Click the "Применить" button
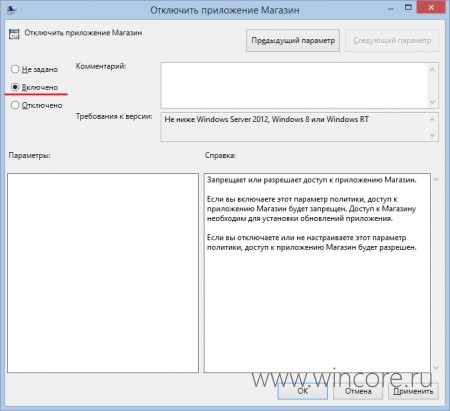 coord(413,391)
